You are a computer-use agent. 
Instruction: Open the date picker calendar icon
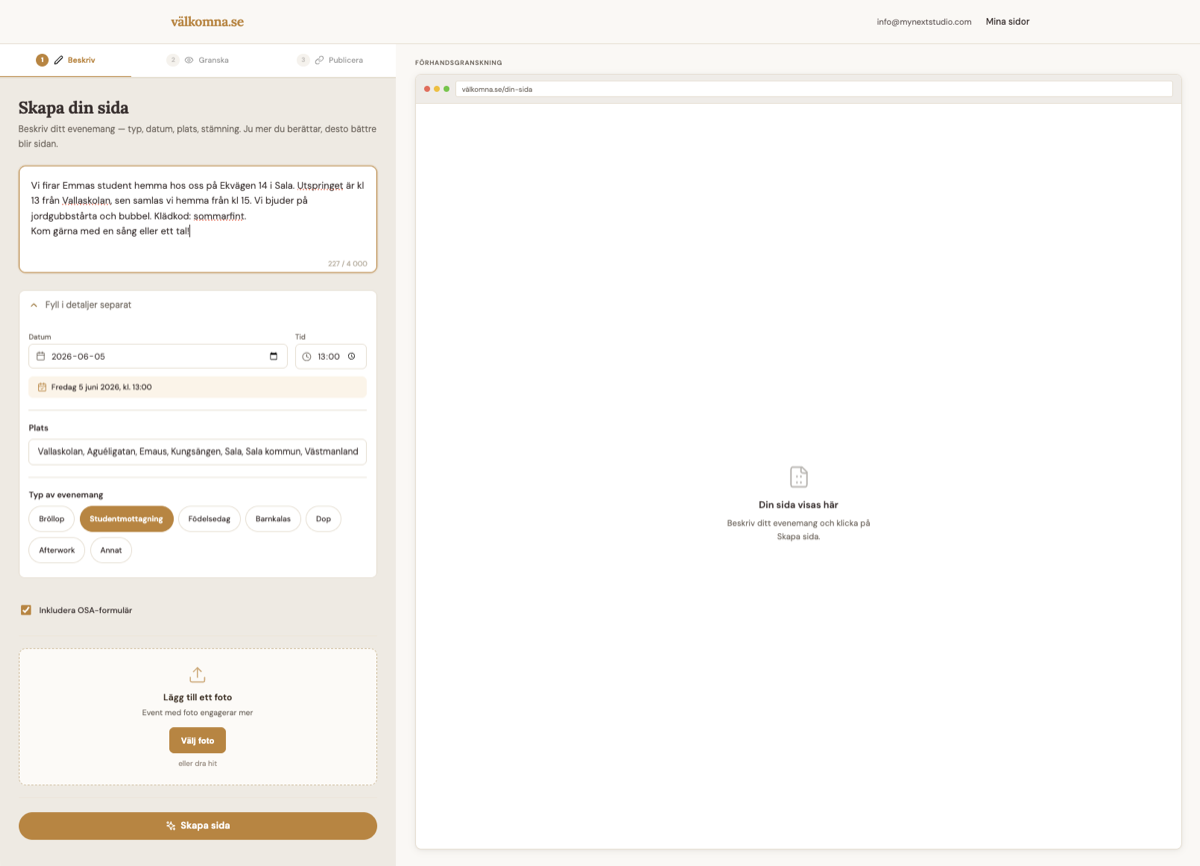click(x=274, y=356)
